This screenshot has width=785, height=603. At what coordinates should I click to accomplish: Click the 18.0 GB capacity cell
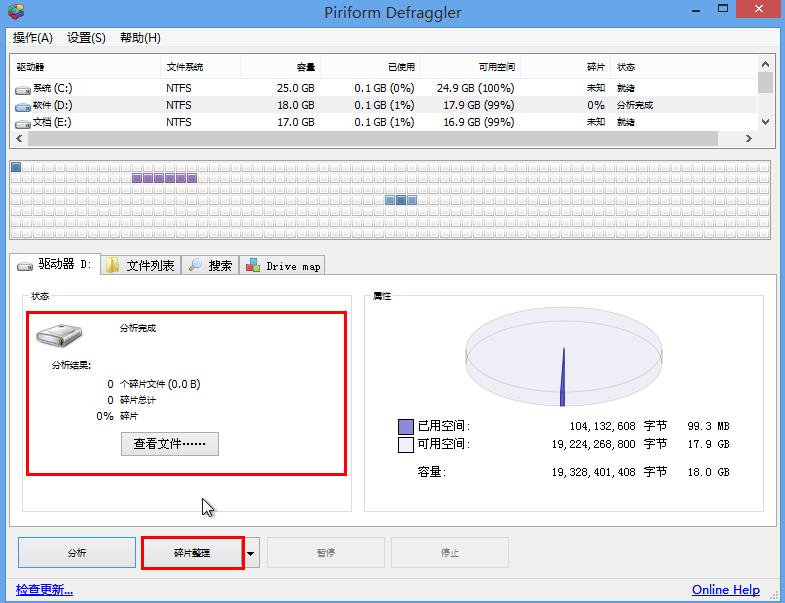(x=295, y=105)
